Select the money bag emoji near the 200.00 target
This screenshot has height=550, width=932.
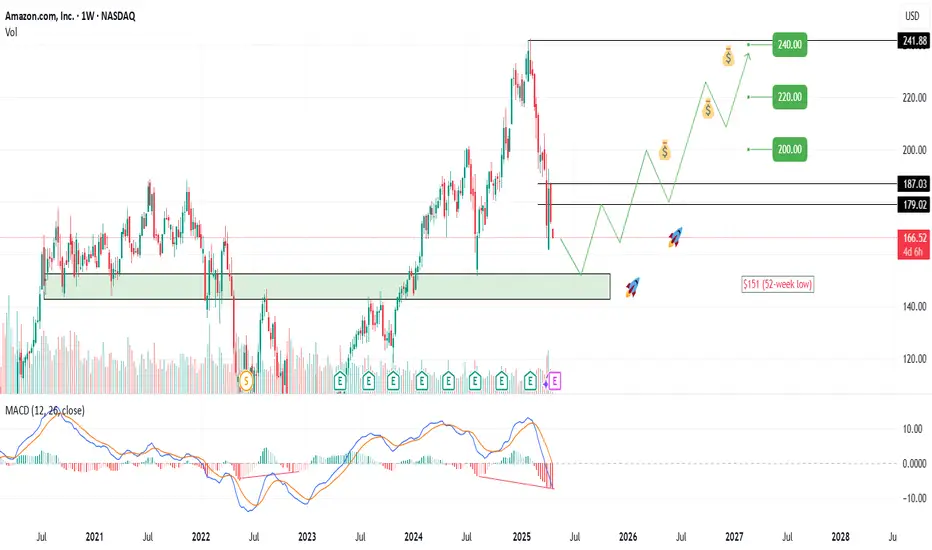[x=665, y=150]
